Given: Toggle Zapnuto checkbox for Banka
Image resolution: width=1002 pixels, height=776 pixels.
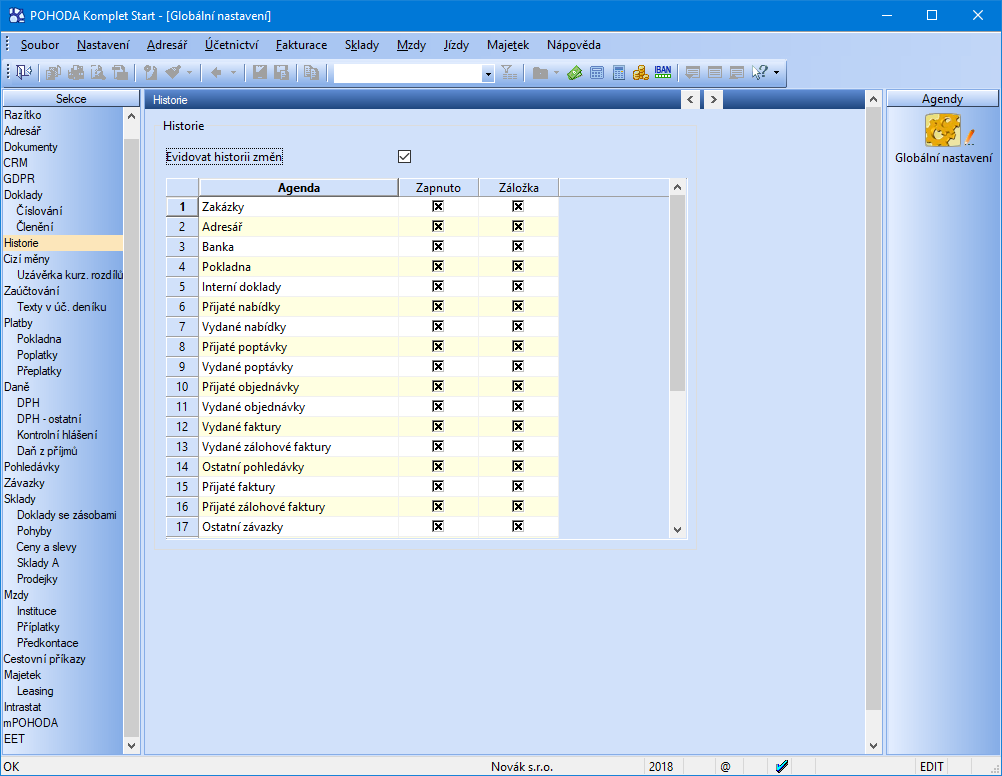Looking at the screenshot, I should tap(438, 246).
